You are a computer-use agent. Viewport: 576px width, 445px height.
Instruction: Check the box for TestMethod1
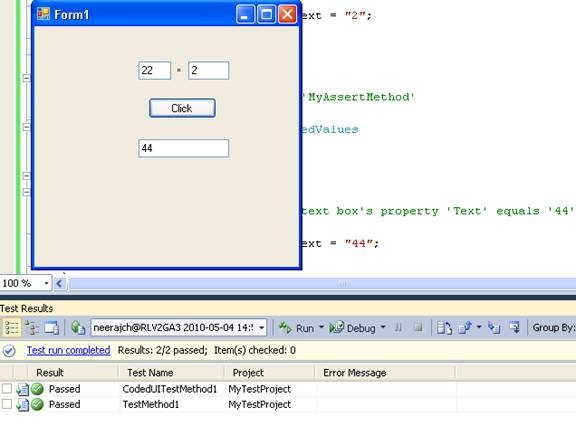point(7,404)
